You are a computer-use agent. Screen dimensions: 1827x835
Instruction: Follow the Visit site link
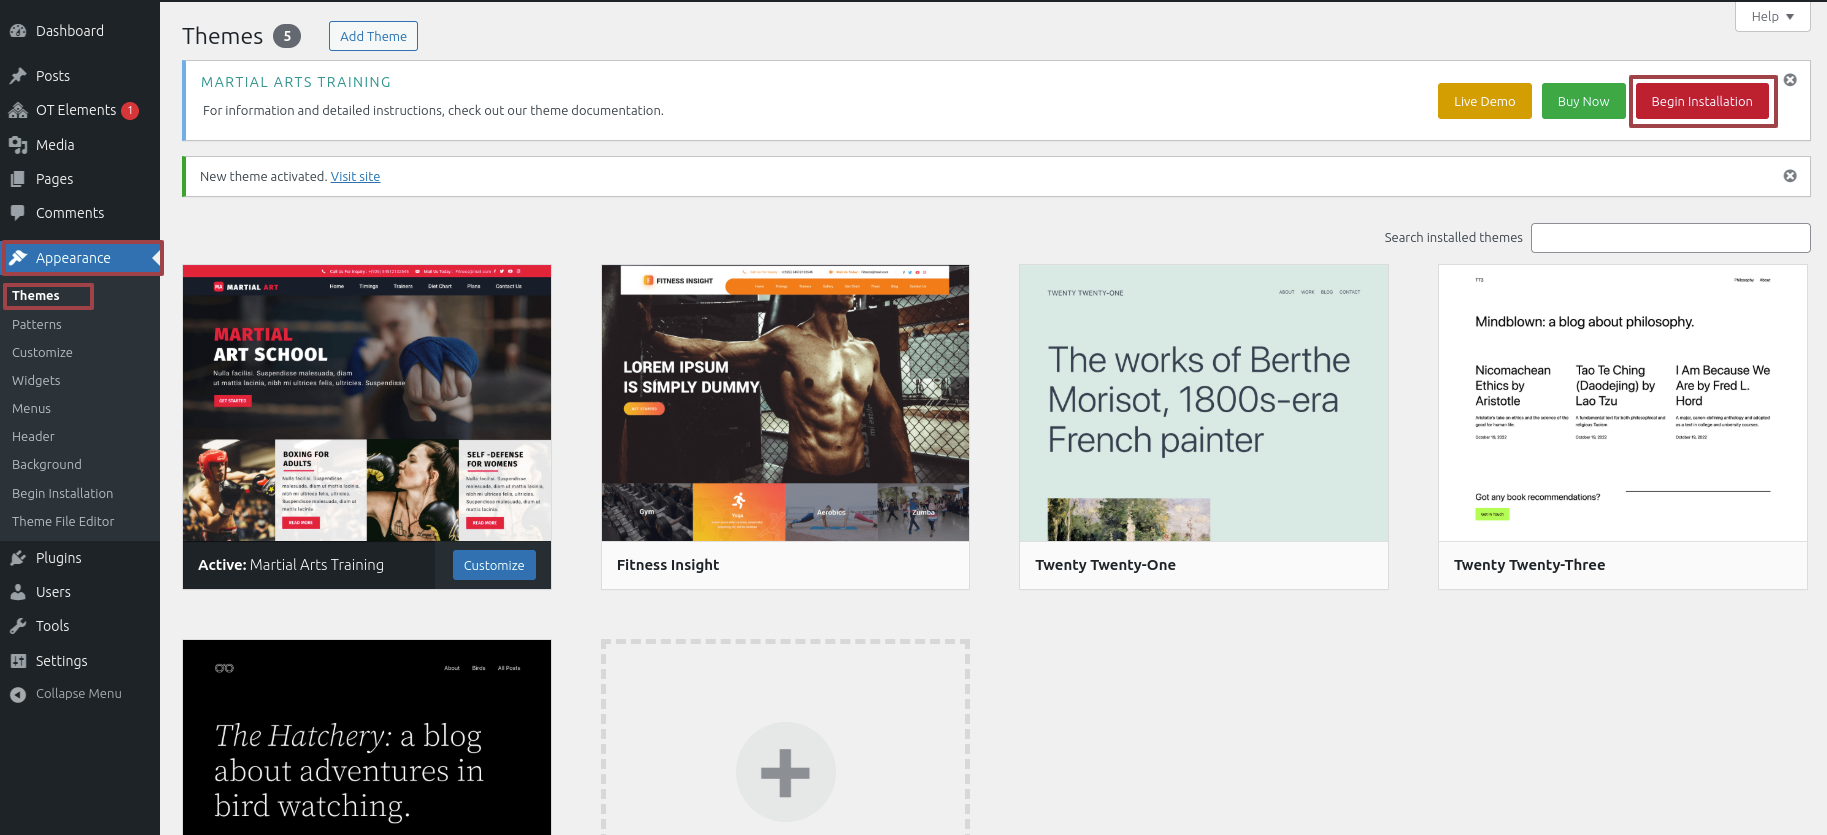click(x=355, y=177)
